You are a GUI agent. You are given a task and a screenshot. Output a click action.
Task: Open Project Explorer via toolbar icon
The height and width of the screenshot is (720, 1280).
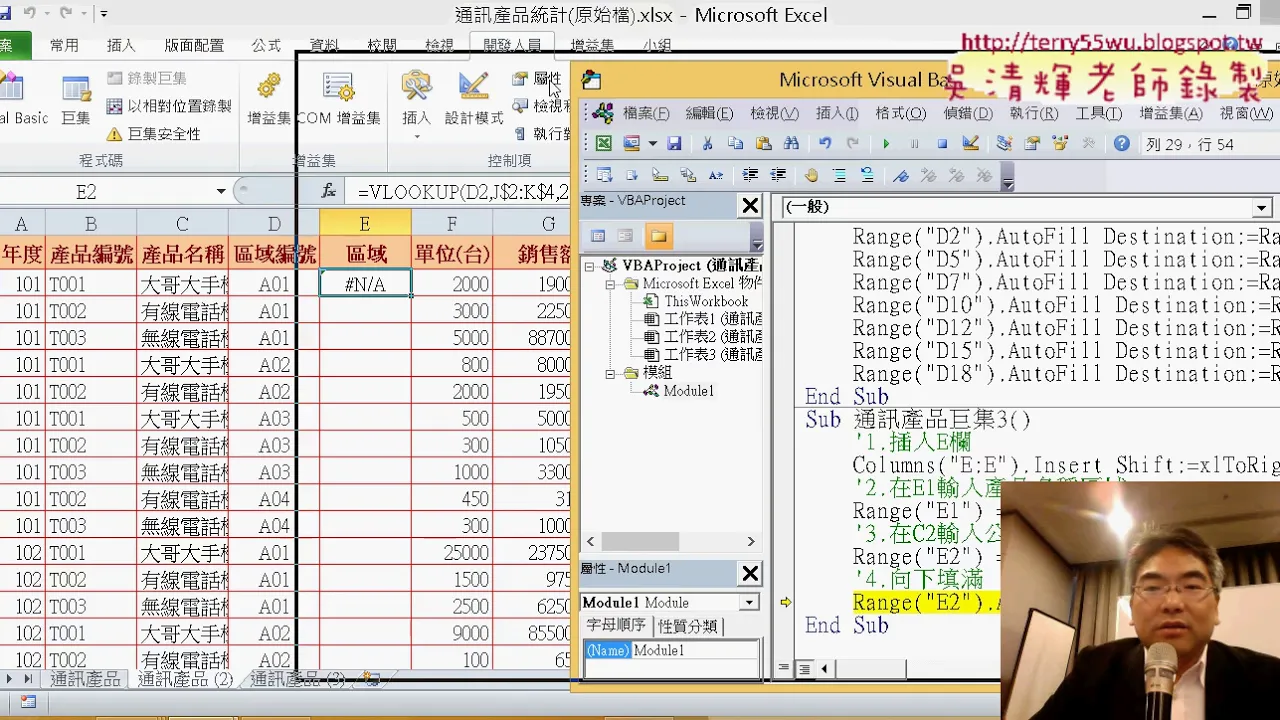point(1003,144)
